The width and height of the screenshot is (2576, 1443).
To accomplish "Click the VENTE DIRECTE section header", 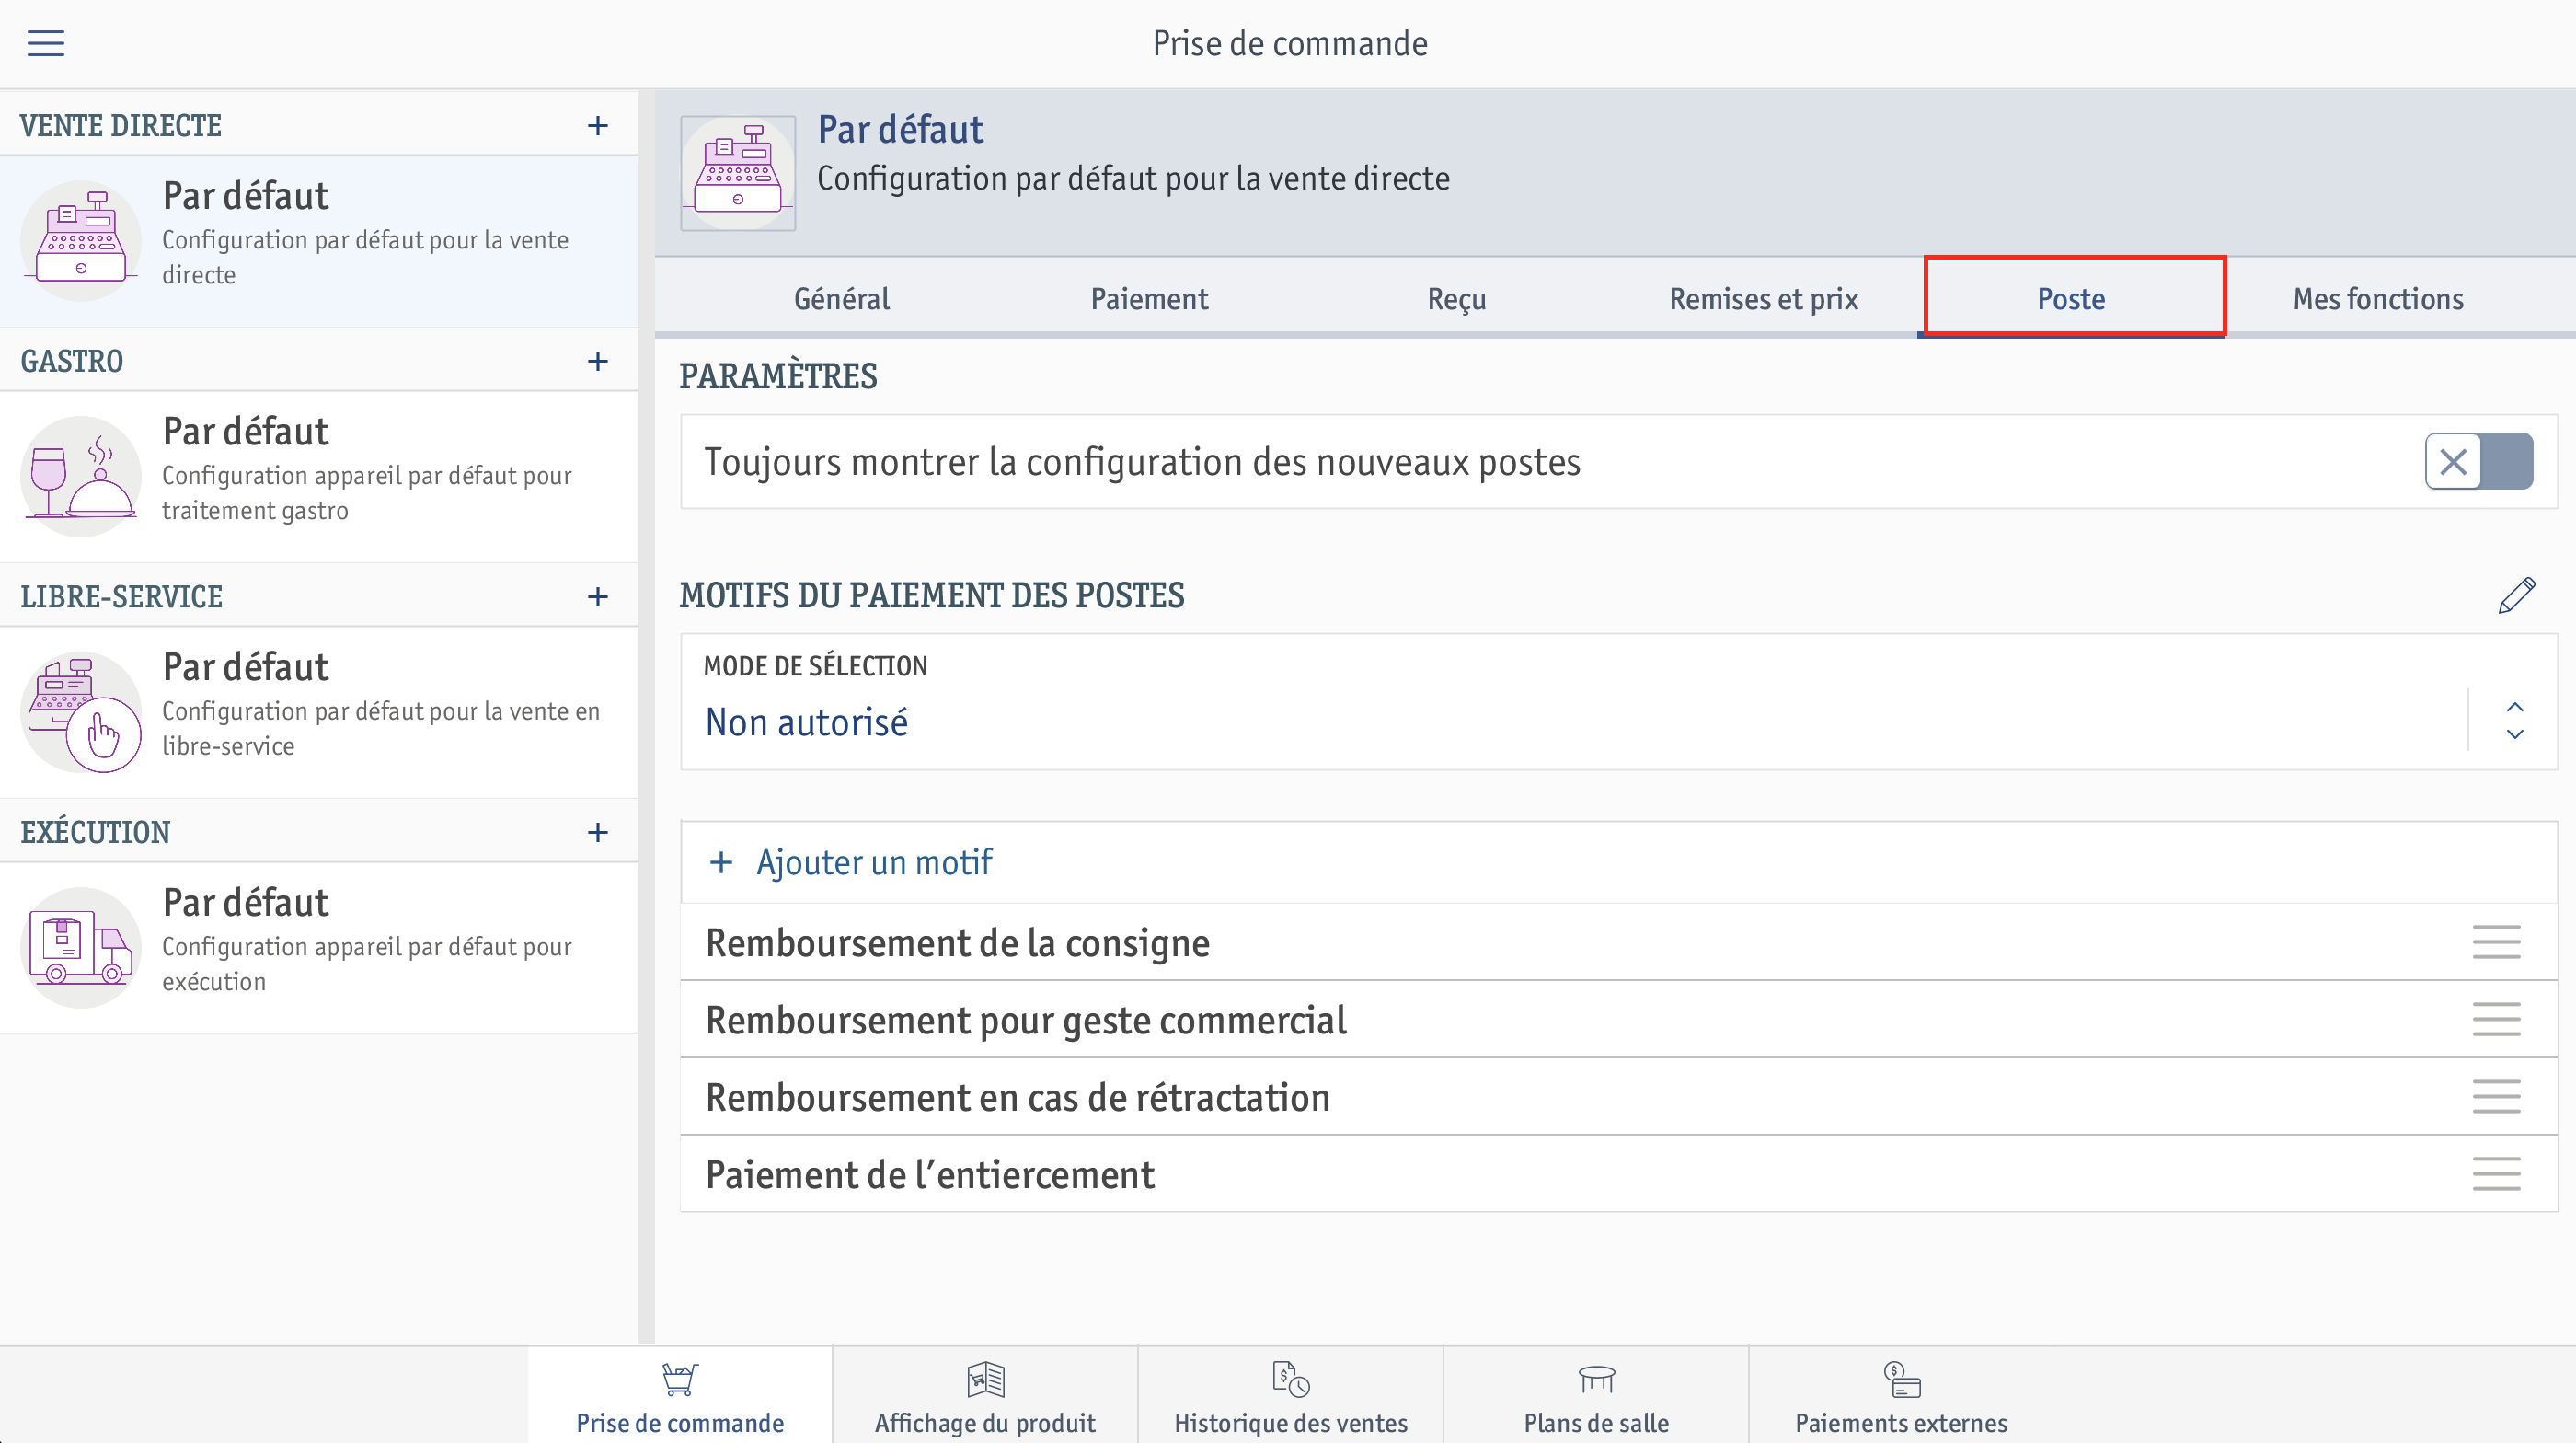I will (x=121, y=125).
